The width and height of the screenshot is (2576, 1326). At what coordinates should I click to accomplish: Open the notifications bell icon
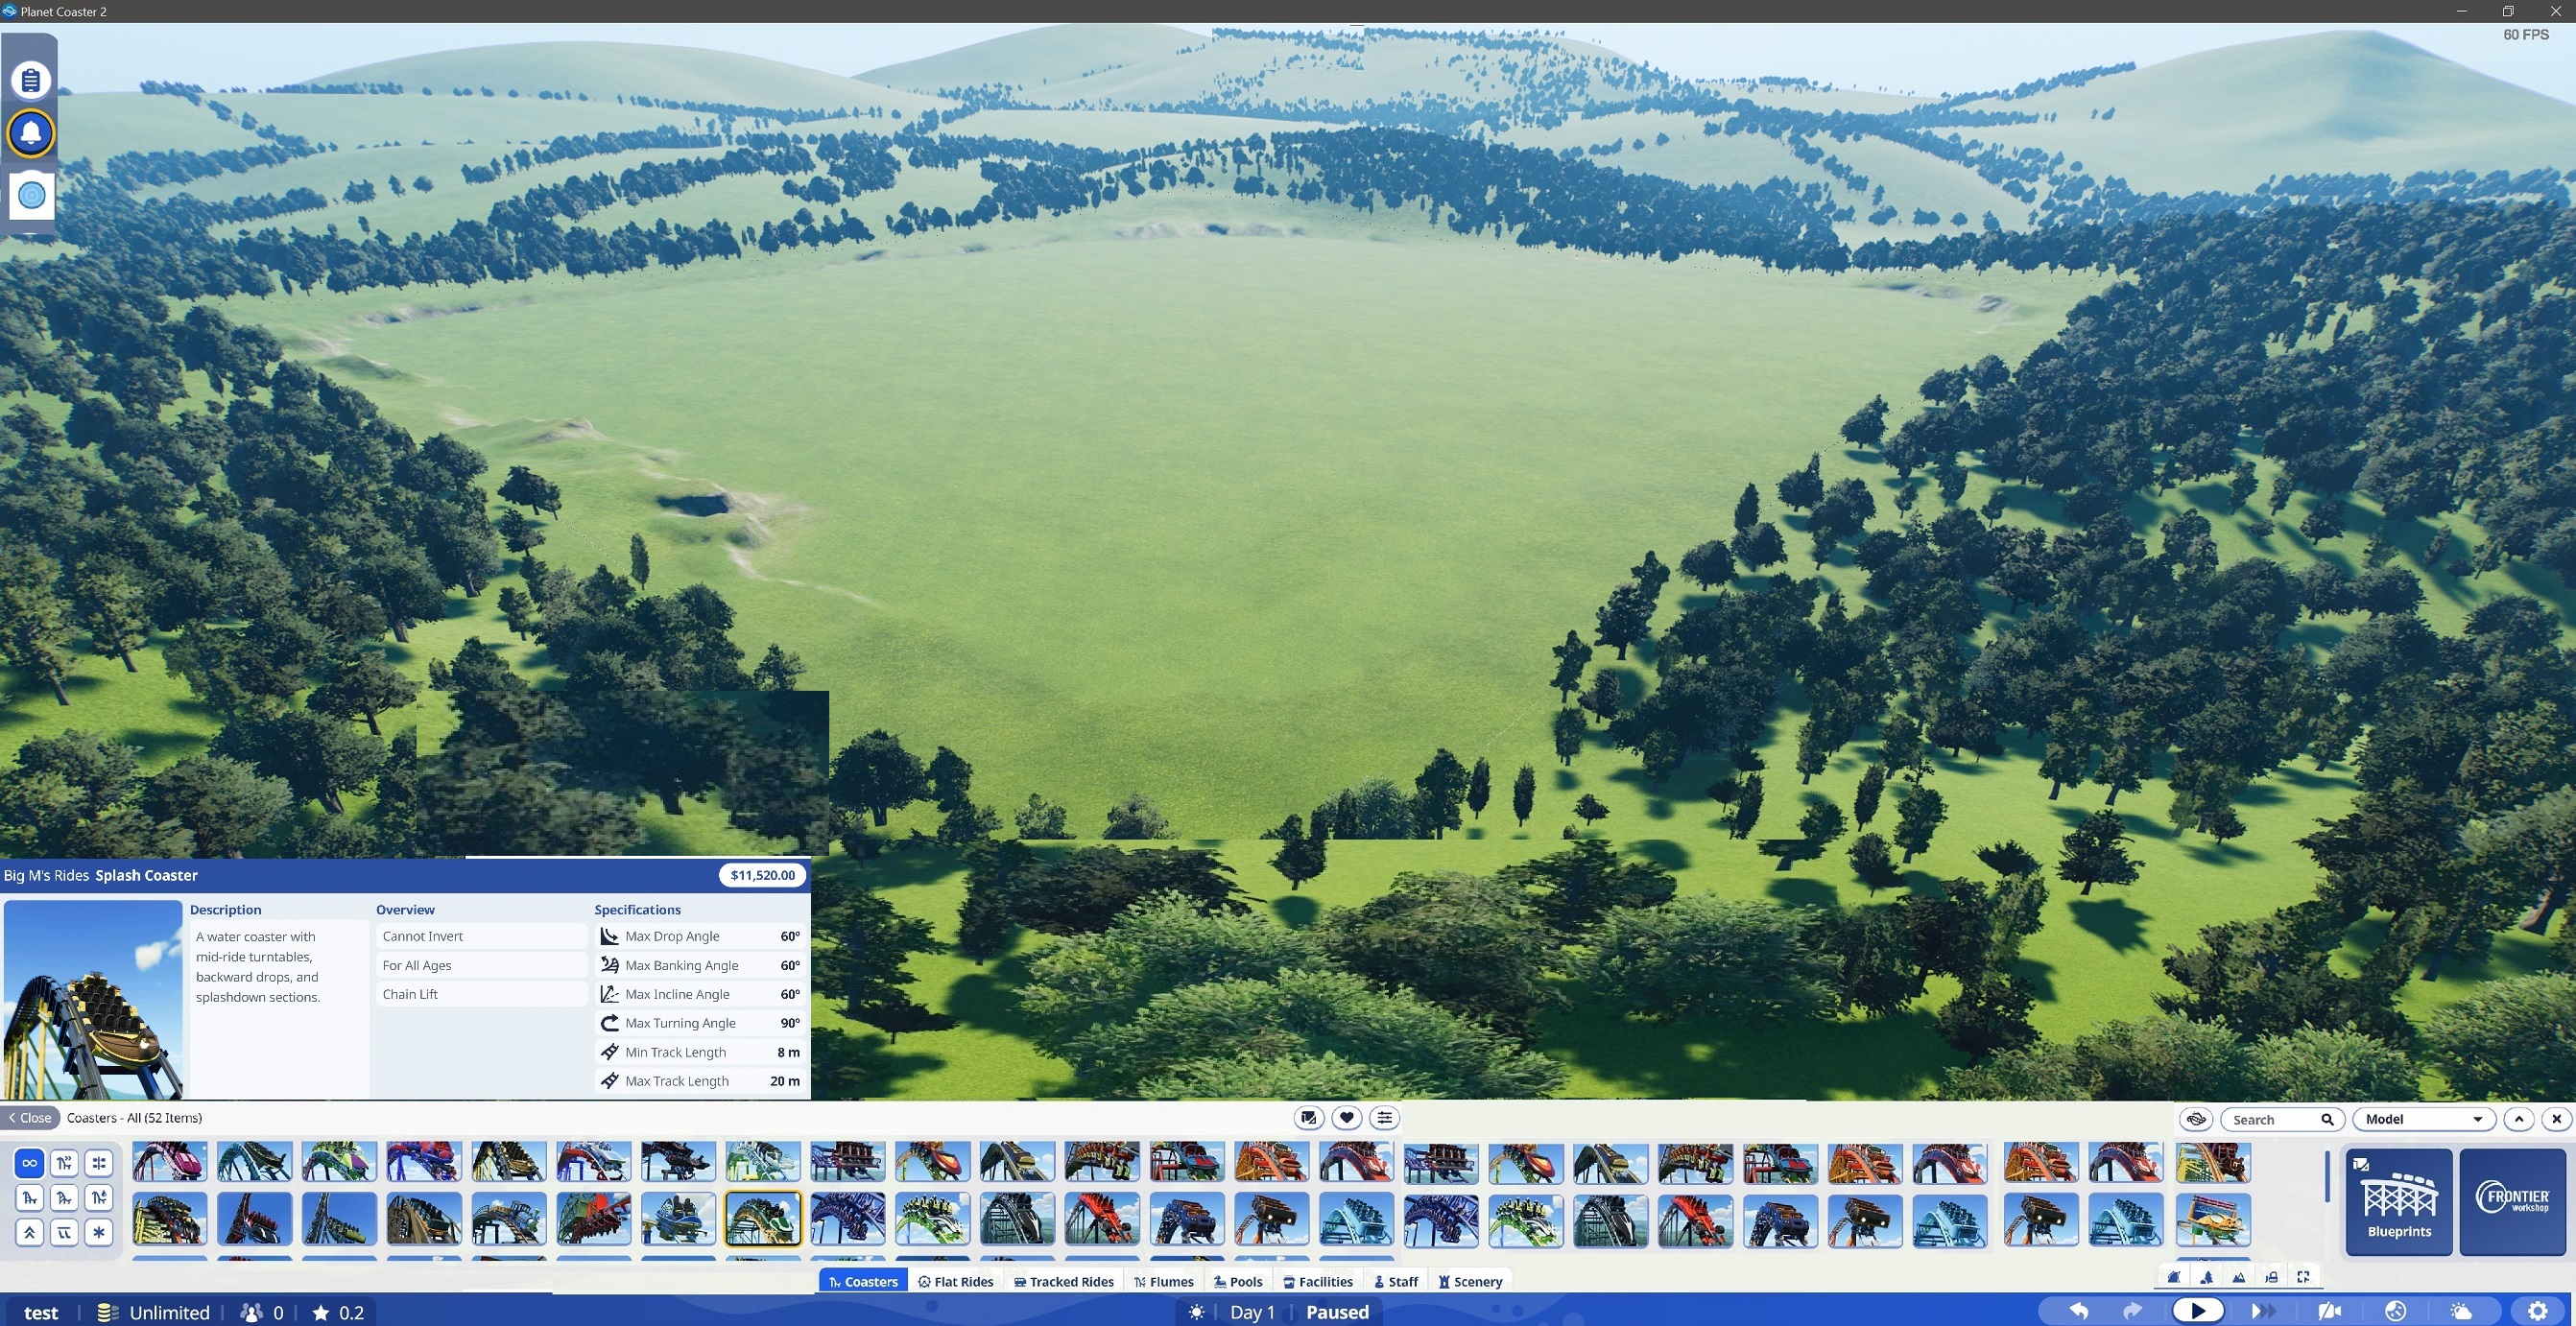coord(31,133)
